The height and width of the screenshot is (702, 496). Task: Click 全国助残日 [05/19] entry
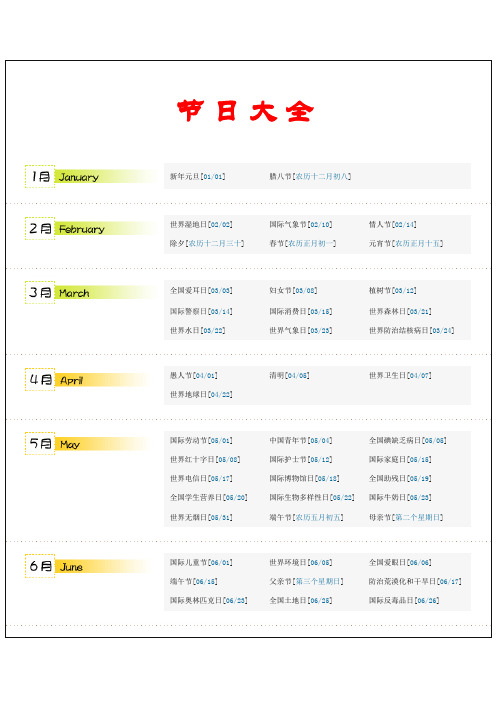click(x=400, y=479)
